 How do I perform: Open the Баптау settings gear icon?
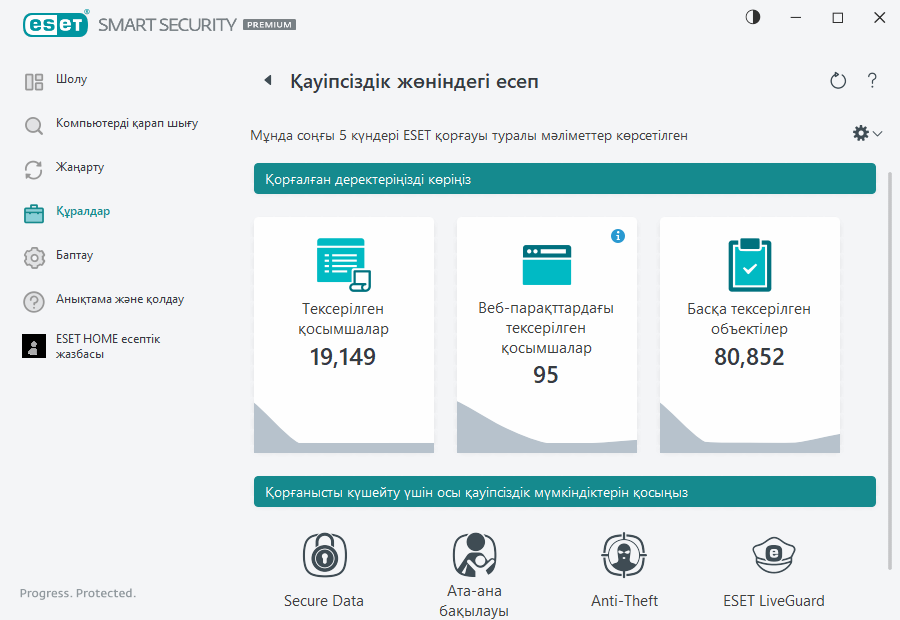tap(33, 256)
